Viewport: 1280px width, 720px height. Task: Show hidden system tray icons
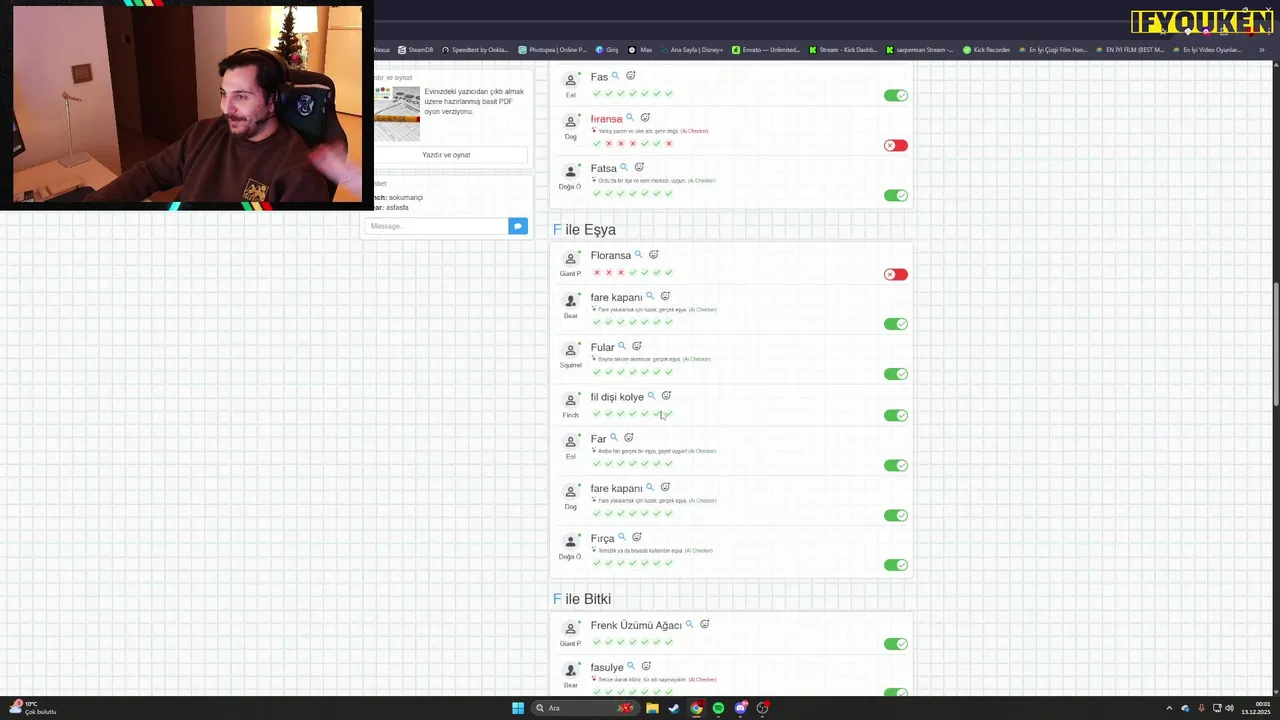point(1169,708)
